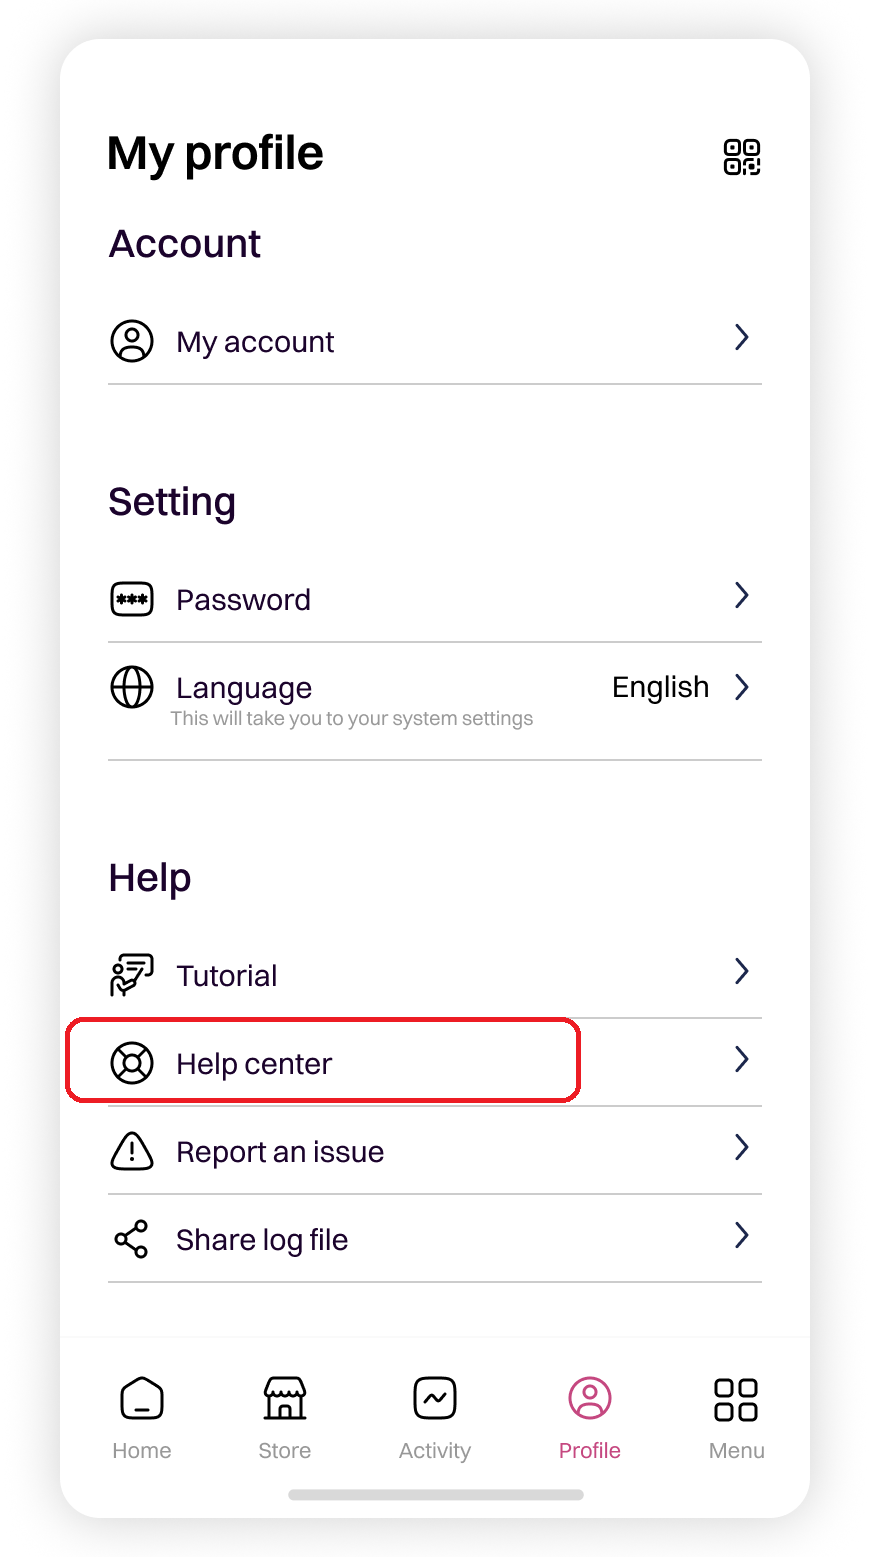Expand My account using its chevron
Viewport: 870px width, 1557px height.
click(741, 338)
